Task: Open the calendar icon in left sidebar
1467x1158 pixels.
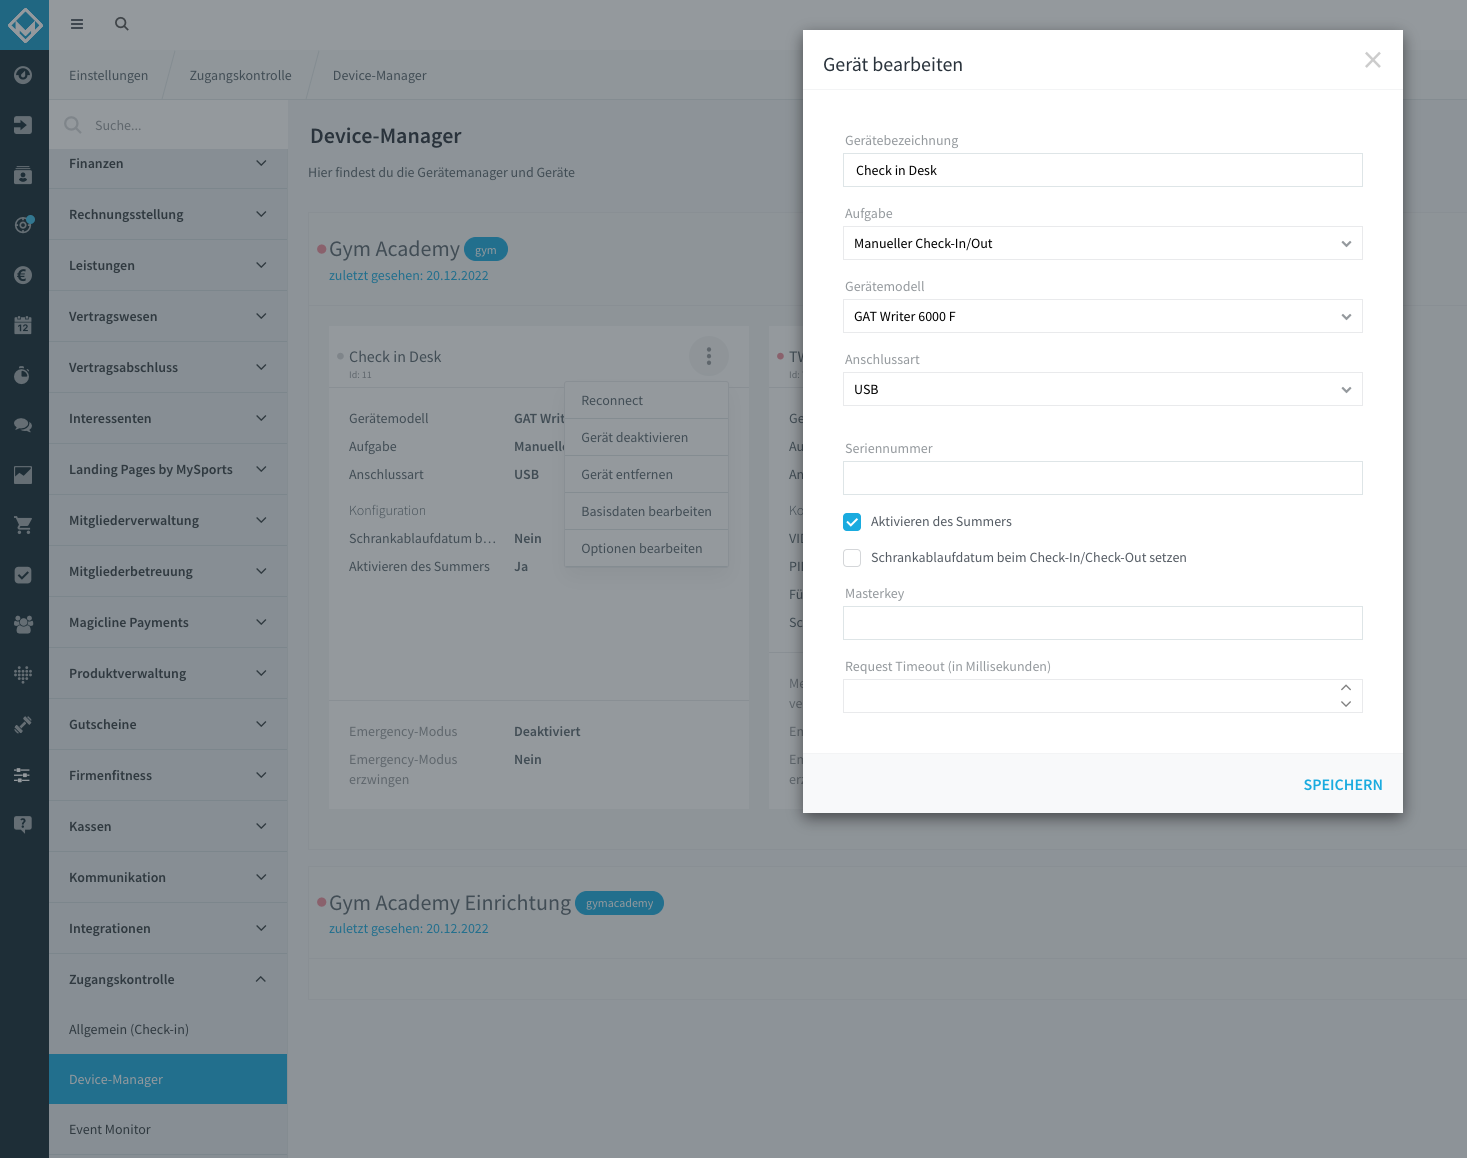Action: 23,325
